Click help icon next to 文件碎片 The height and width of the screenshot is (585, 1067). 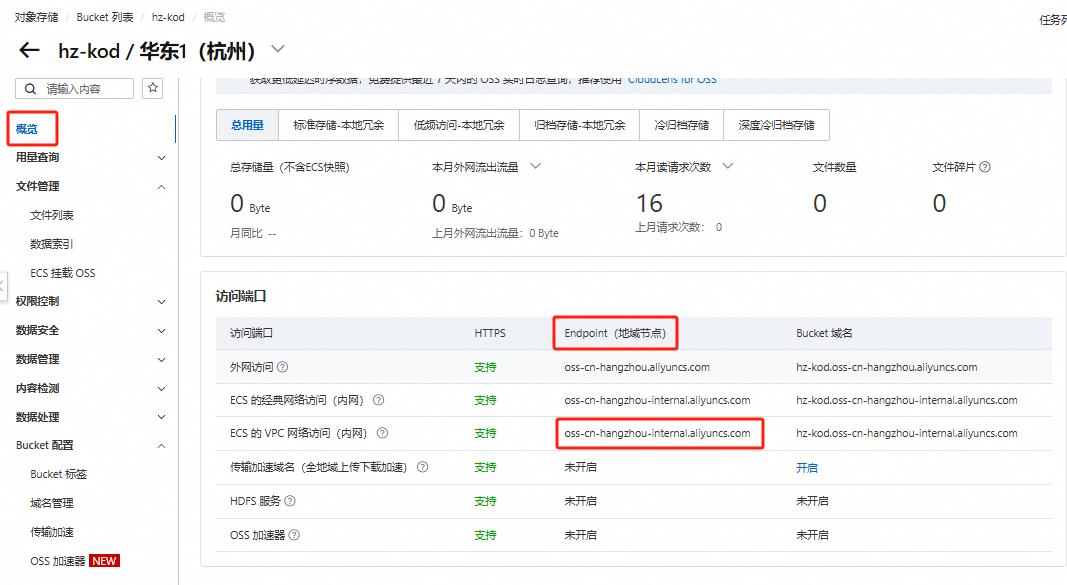pos(985,167)
